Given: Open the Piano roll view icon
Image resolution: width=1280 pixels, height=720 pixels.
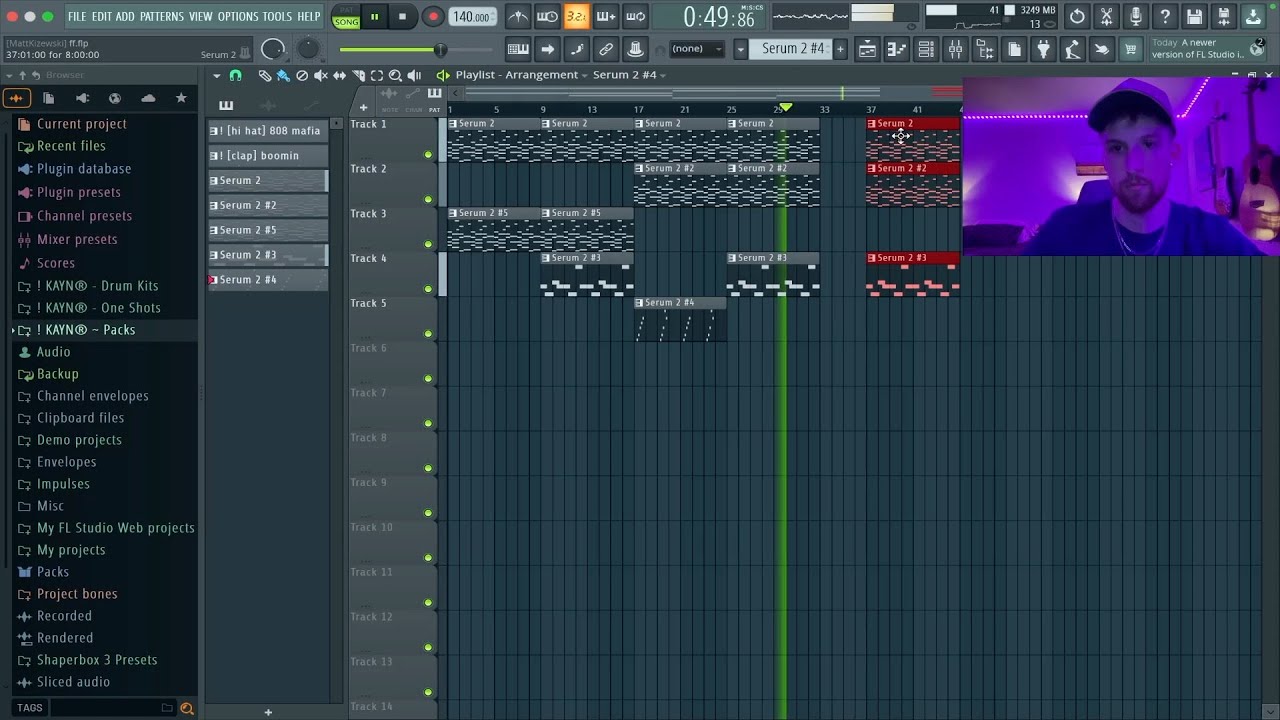Looking at the screenshot, I should (x=897, y=49).
